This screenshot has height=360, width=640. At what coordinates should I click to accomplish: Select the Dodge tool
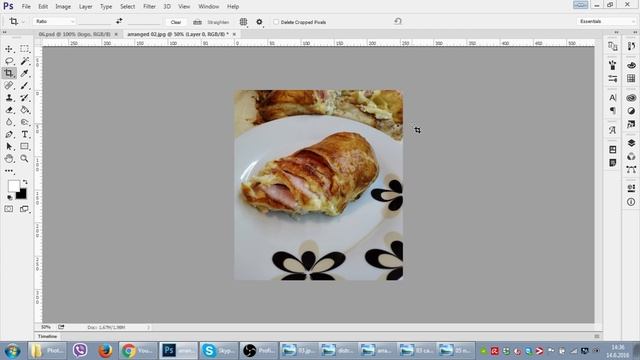[24, 122]
